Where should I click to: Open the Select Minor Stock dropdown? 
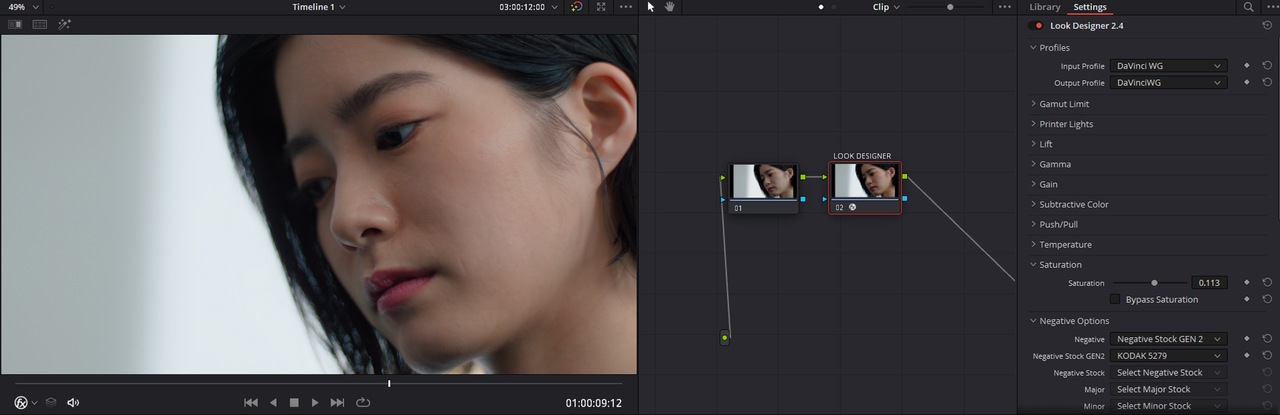click(1169, 406)
